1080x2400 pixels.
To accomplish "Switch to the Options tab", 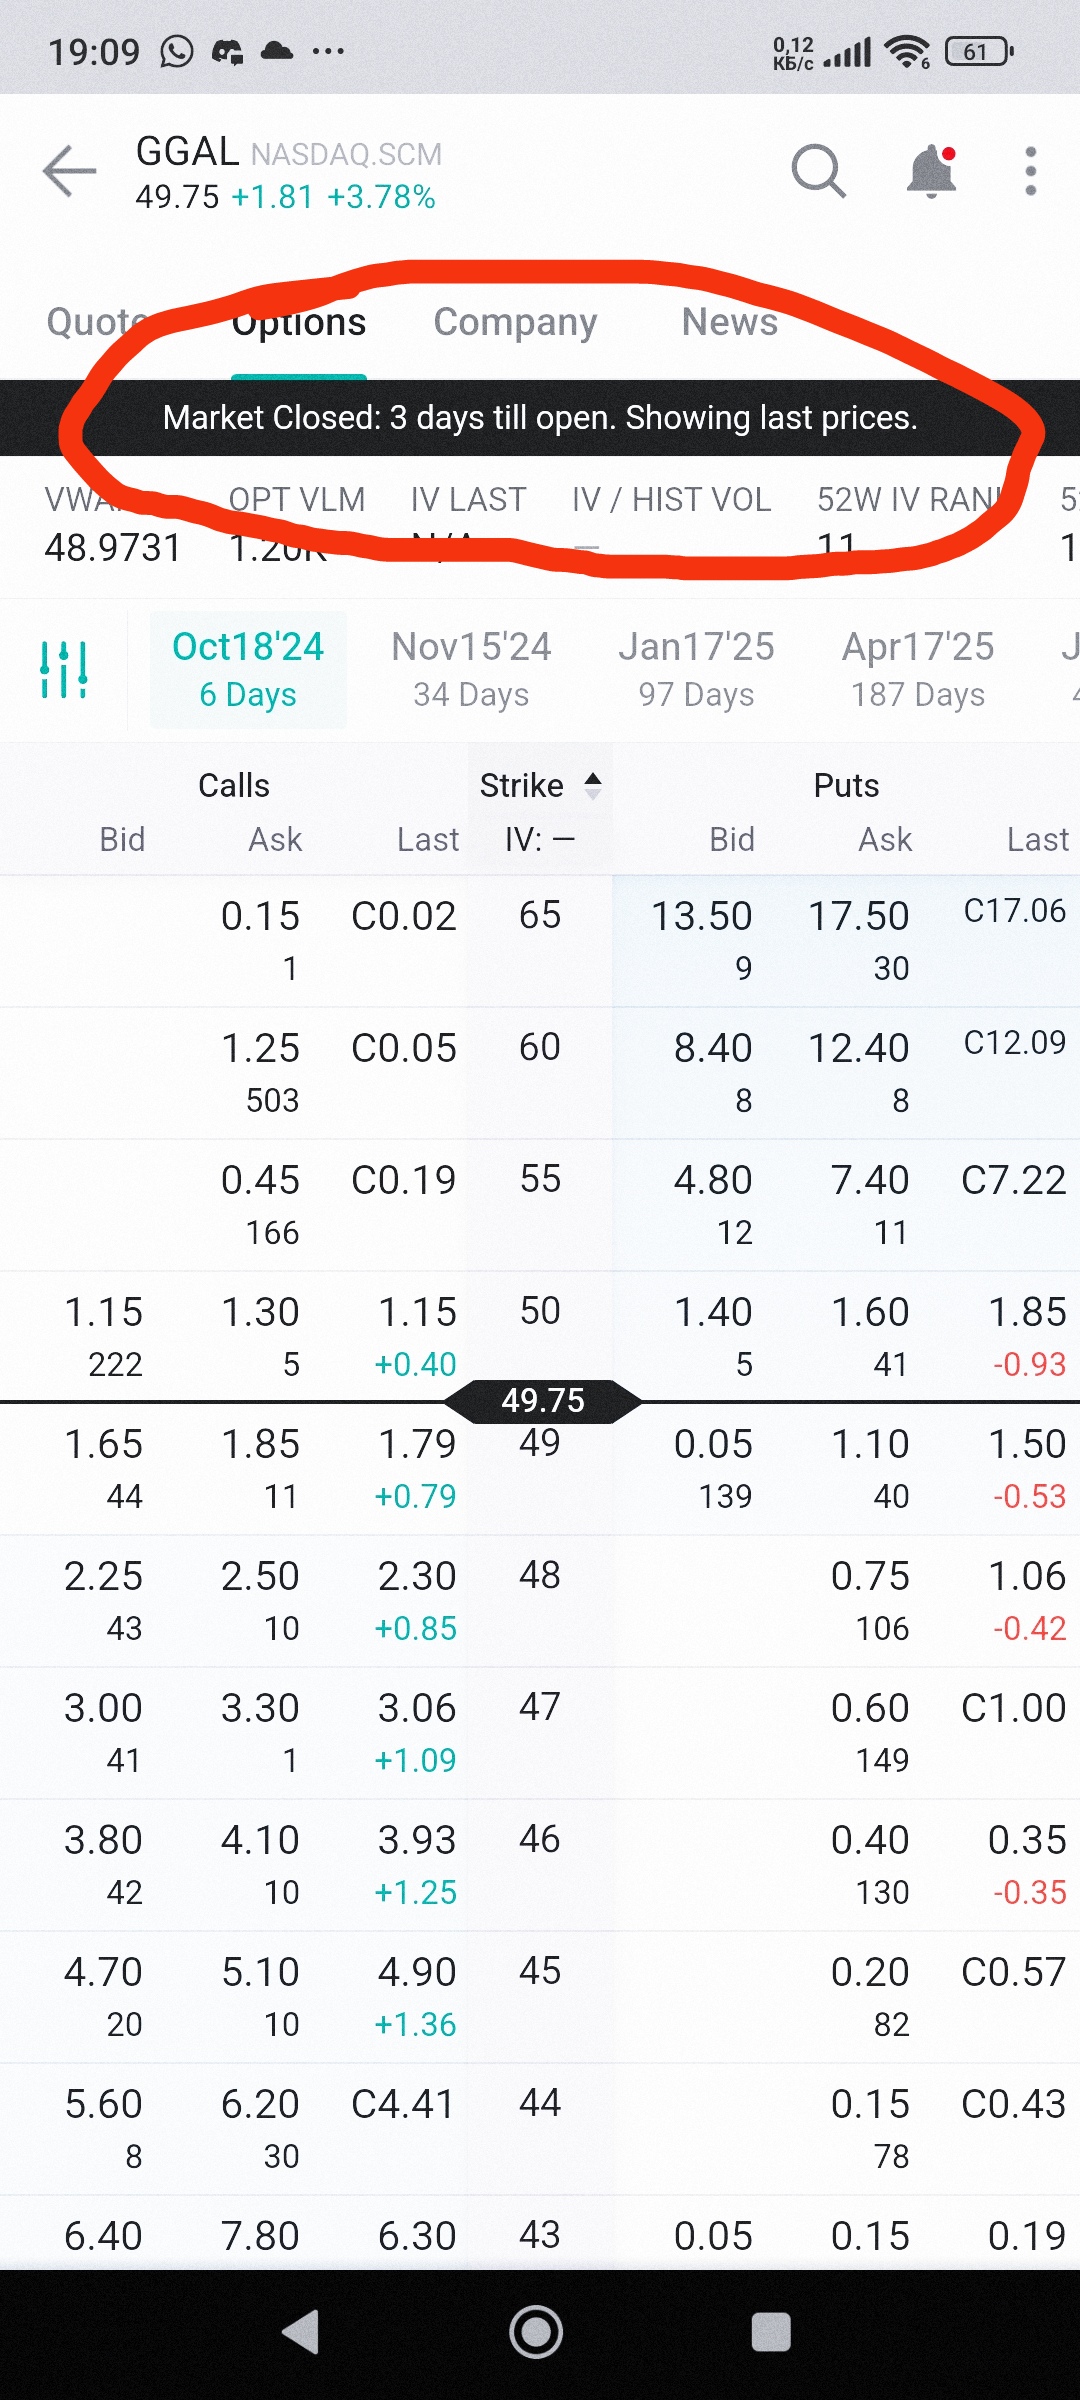I will (x=299, y=322).
